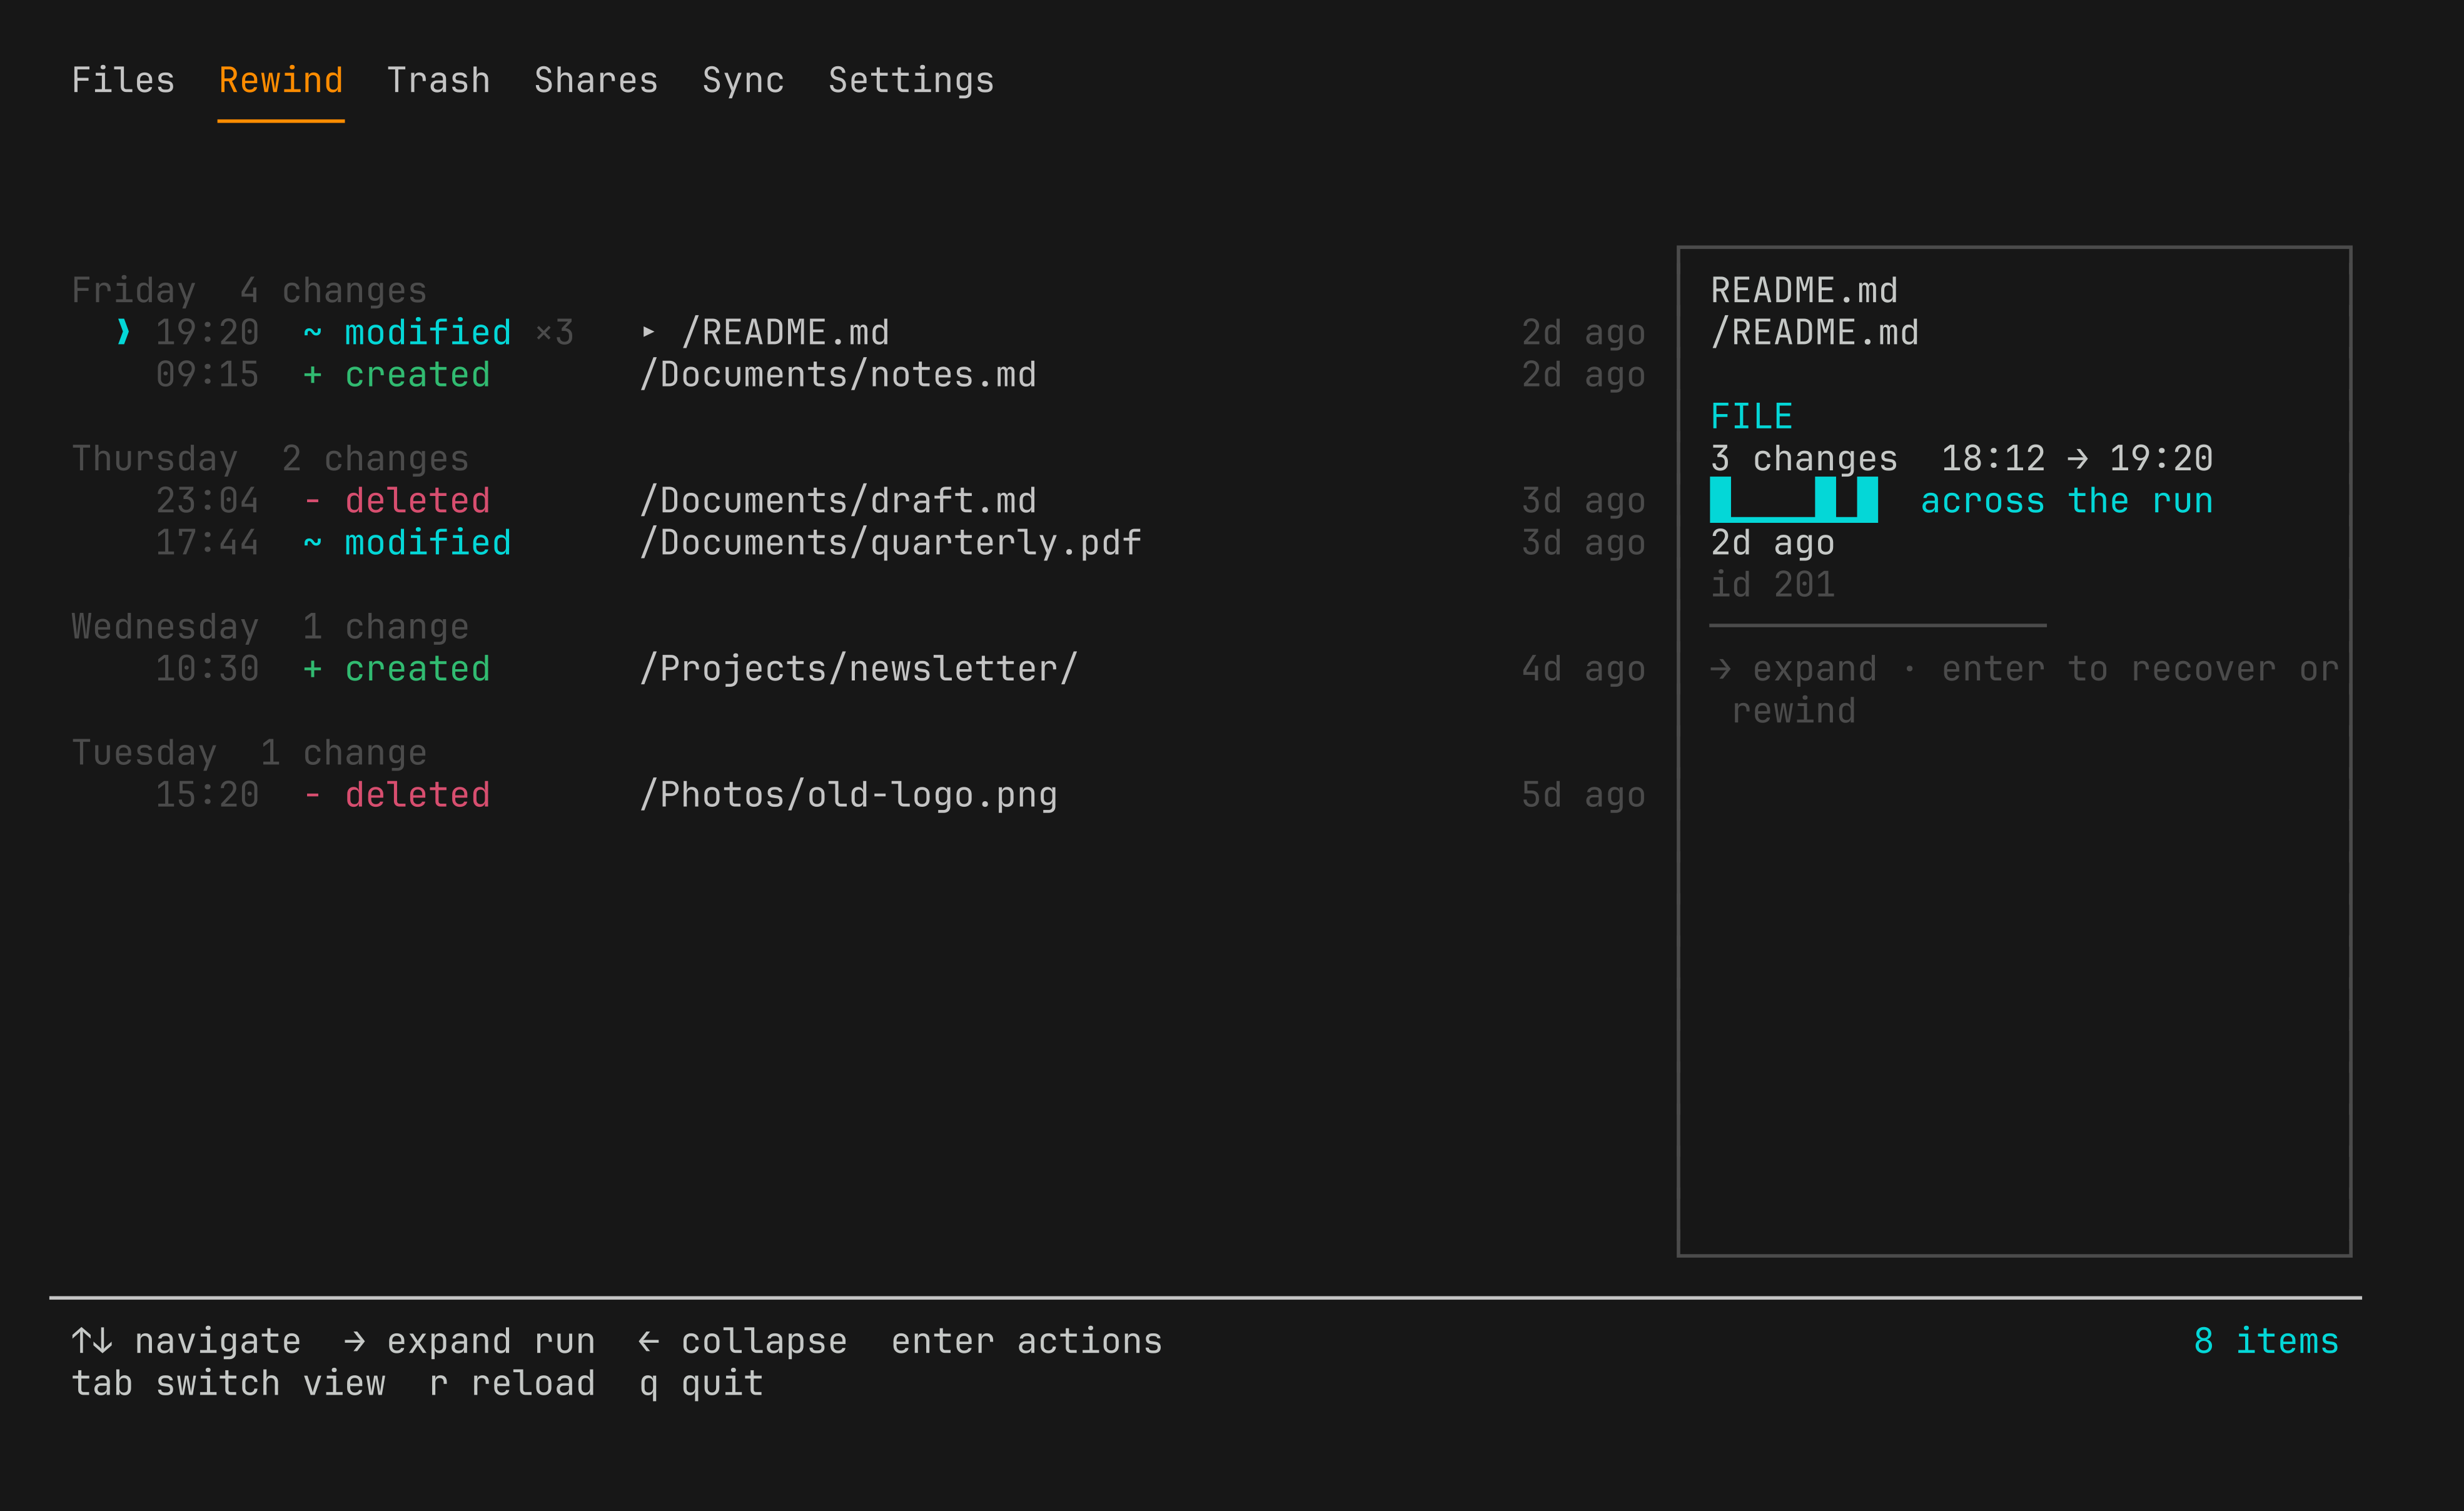The height and width of the screenshot is (1511, 2464).
Task: Click the 5d ago age label
Action: (1584, 794)
